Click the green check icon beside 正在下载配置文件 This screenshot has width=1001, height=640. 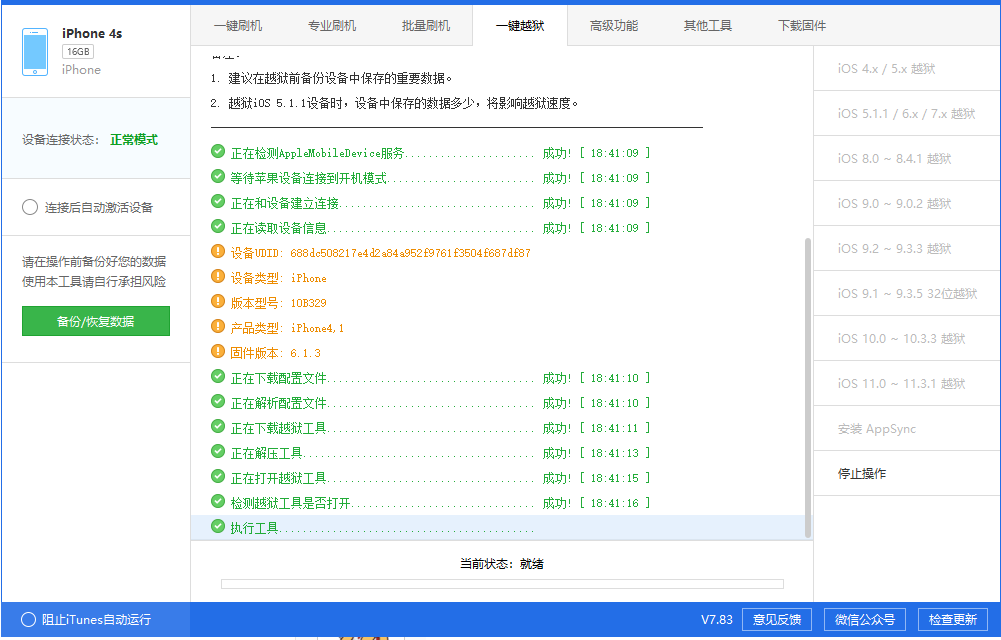coord(218,376)
